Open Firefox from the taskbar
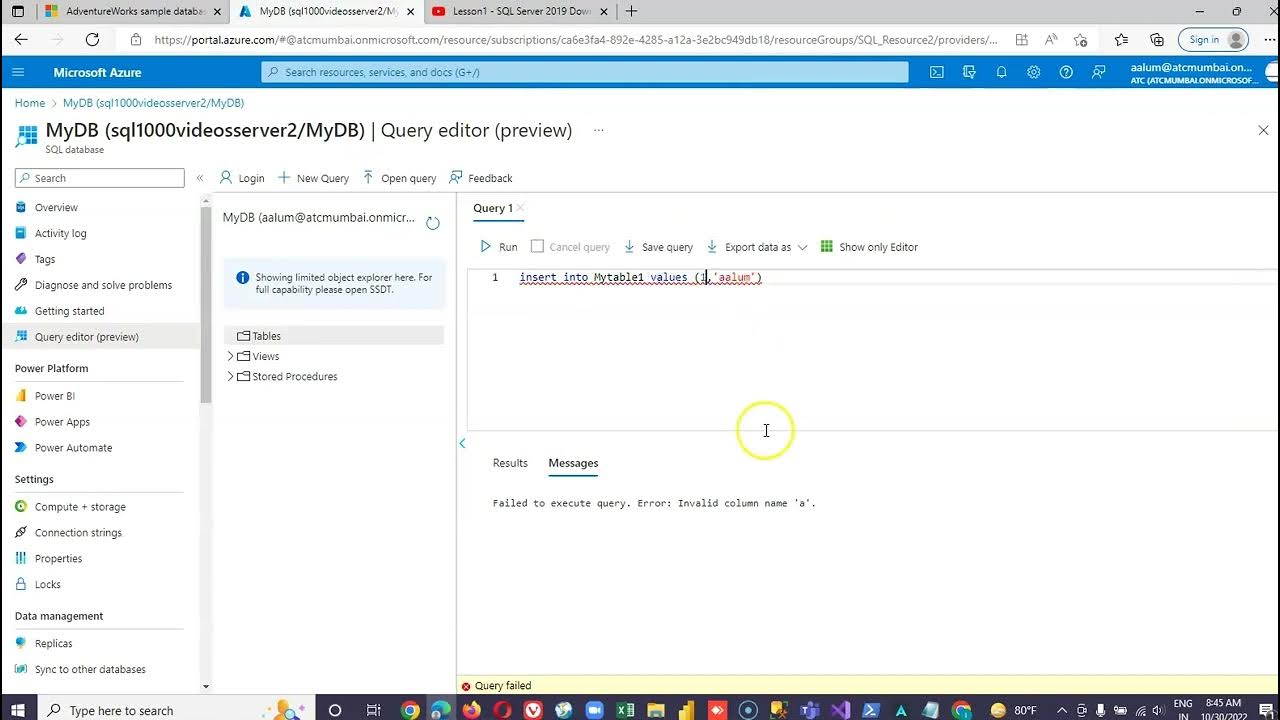Viewport: 1280px width, 720px height. point(472,710)
